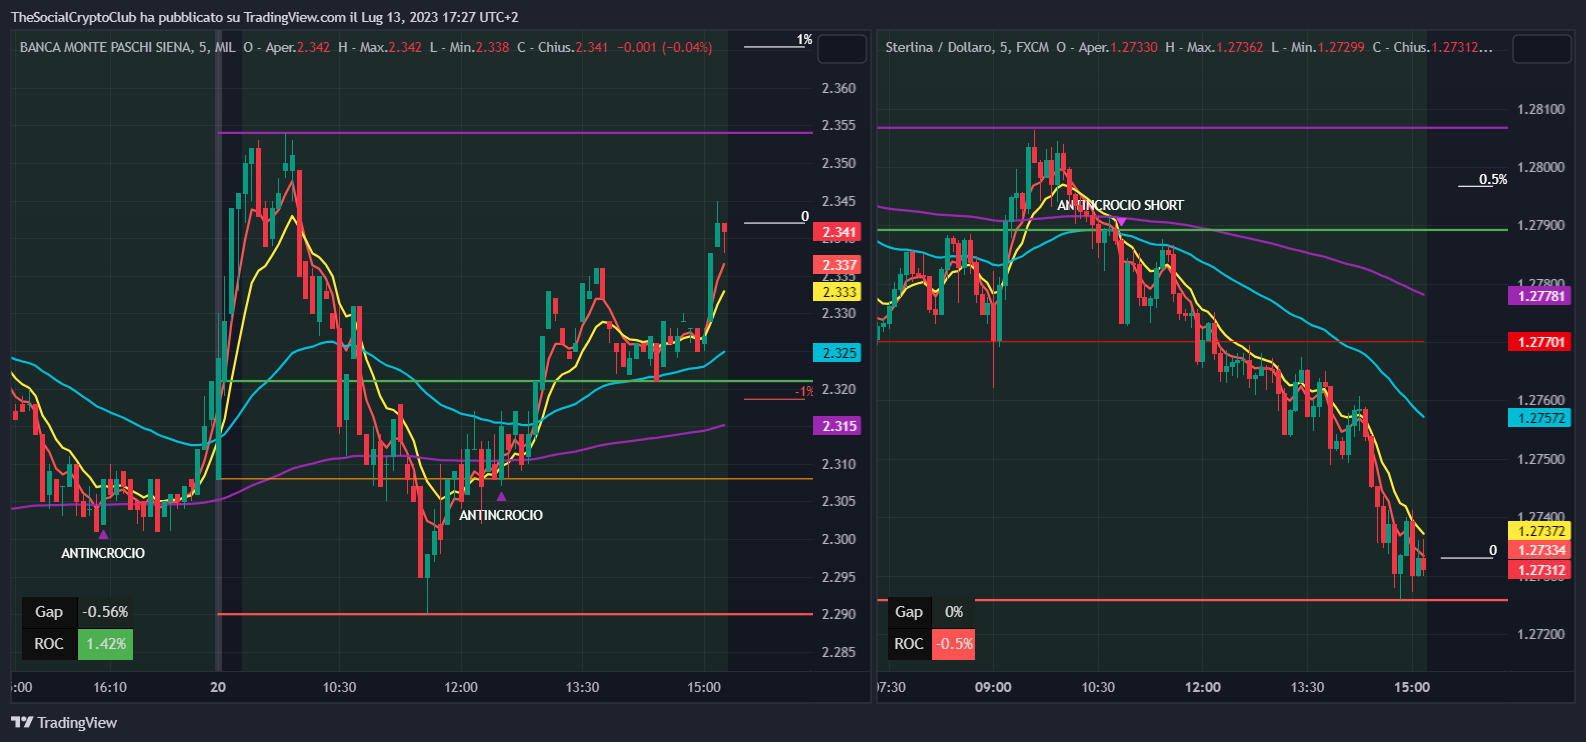The height and width of the screenshot is (742, 1586).
Task: Click the purple 1.27781 price label
Action: [1539, 296]
